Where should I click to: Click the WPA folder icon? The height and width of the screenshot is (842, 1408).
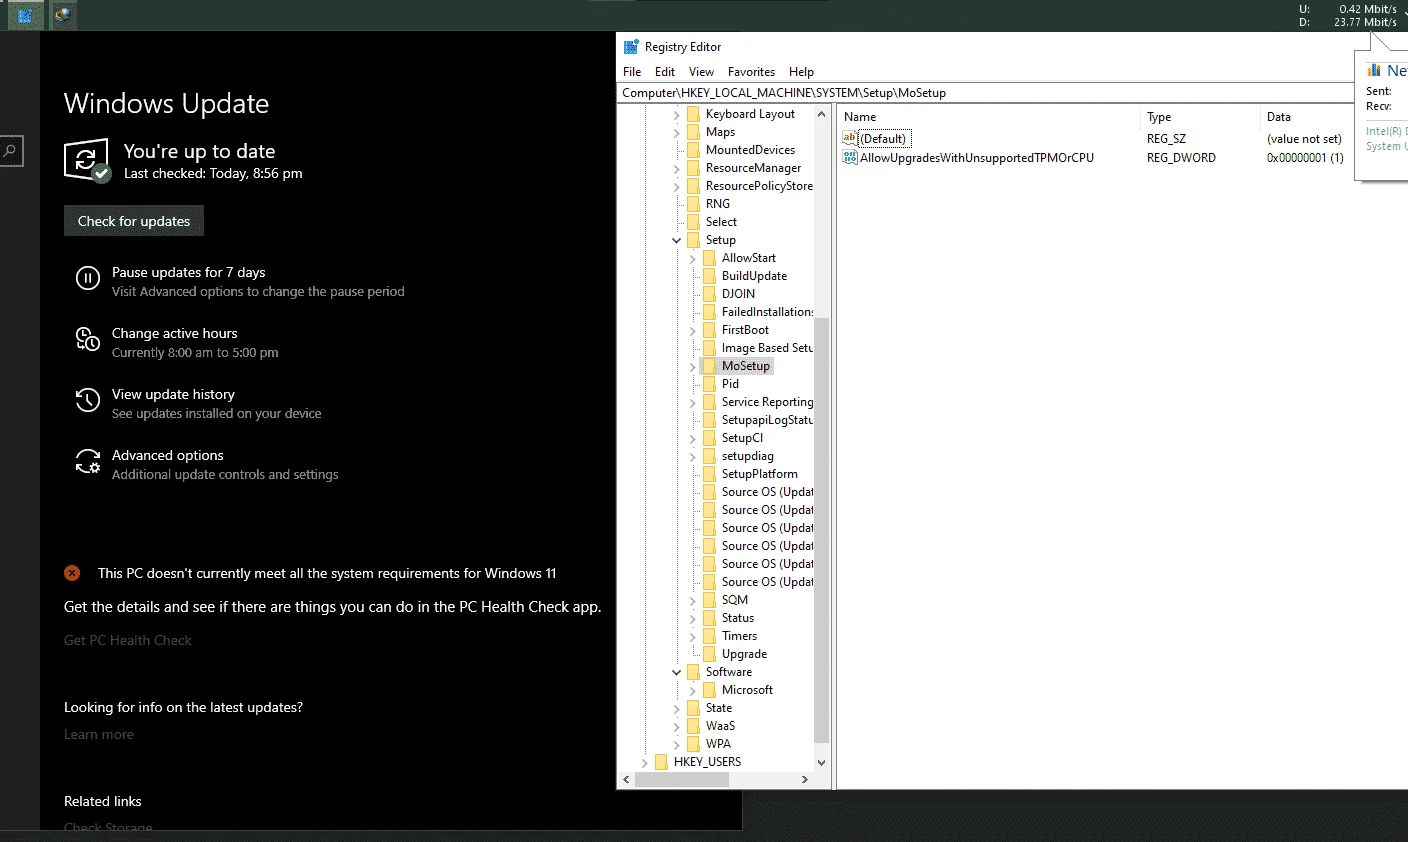click(x=693, y=744)
